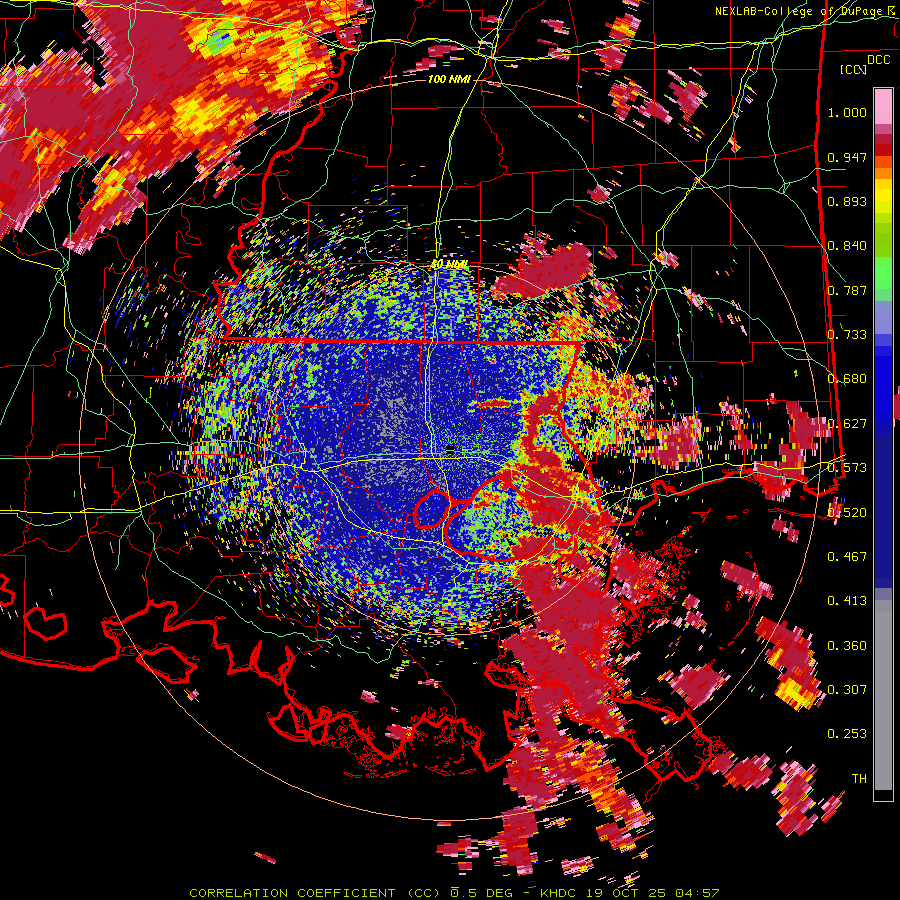Click CORRELATION COEFFICIENT in the bottom caption

(x=292, y=893)
